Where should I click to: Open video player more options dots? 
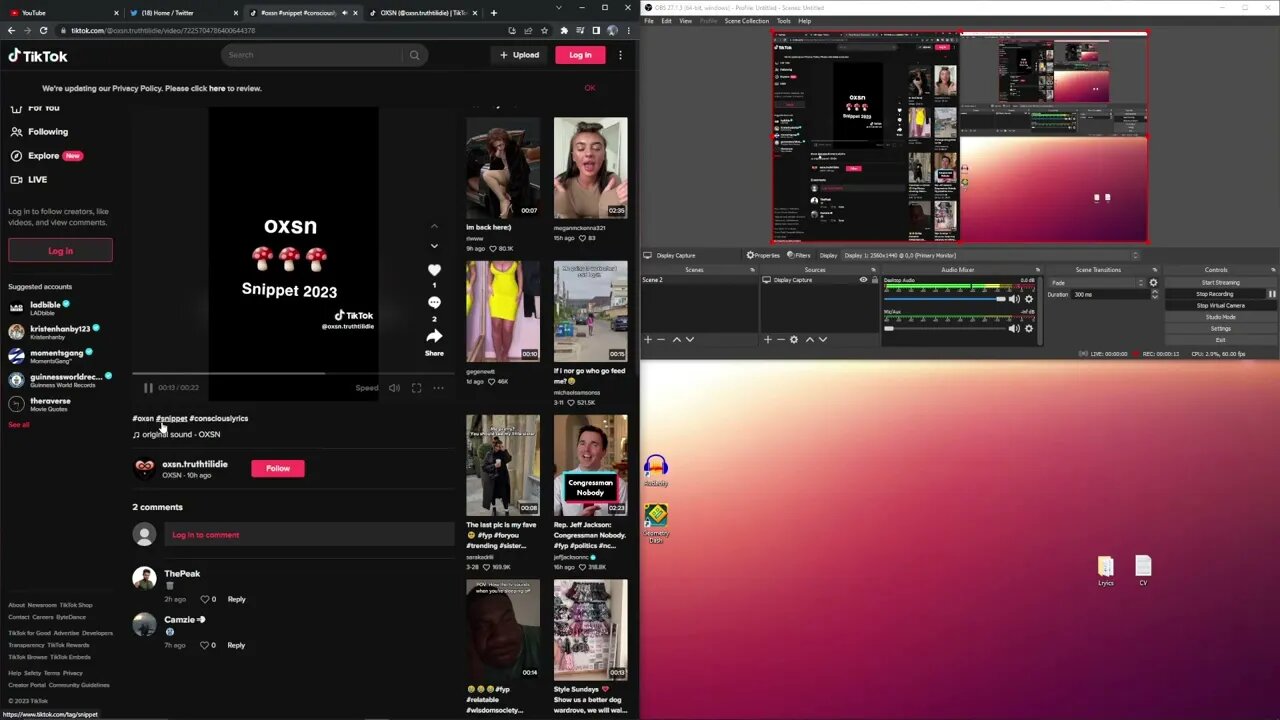[x=438, y=388]
